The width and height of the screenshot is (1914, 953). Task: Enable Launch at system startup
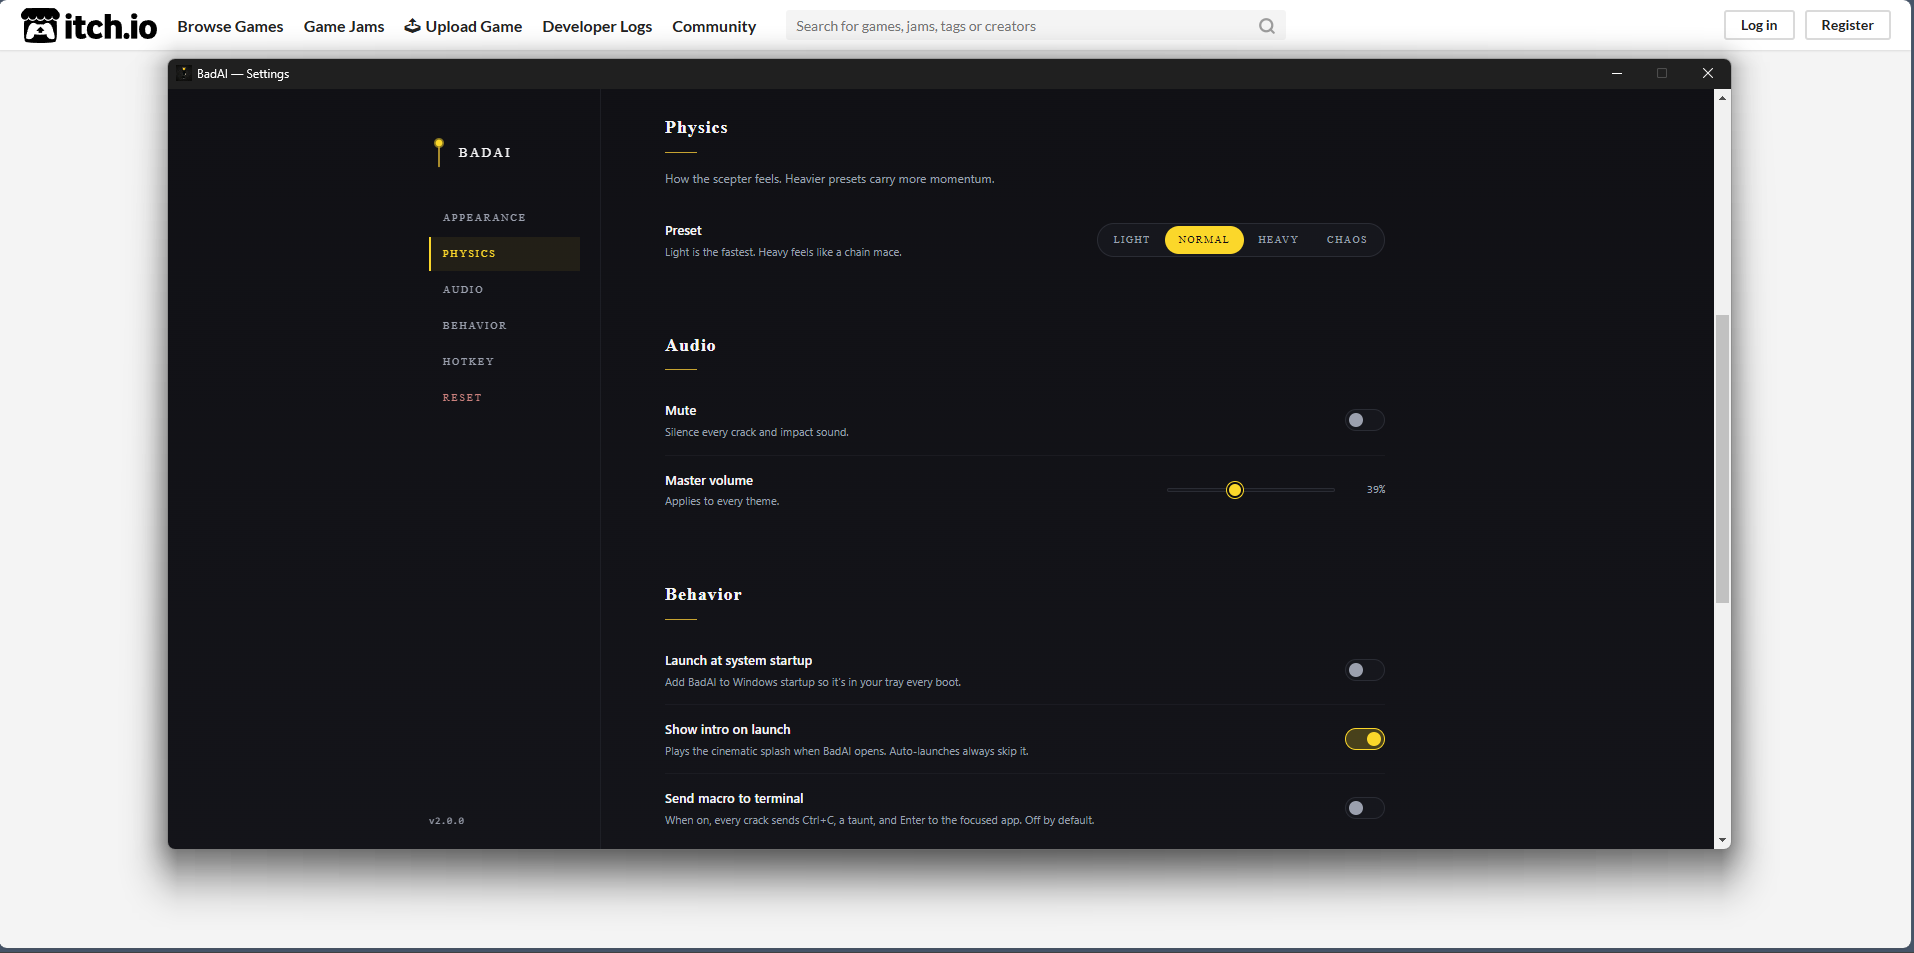(1364, 670)
